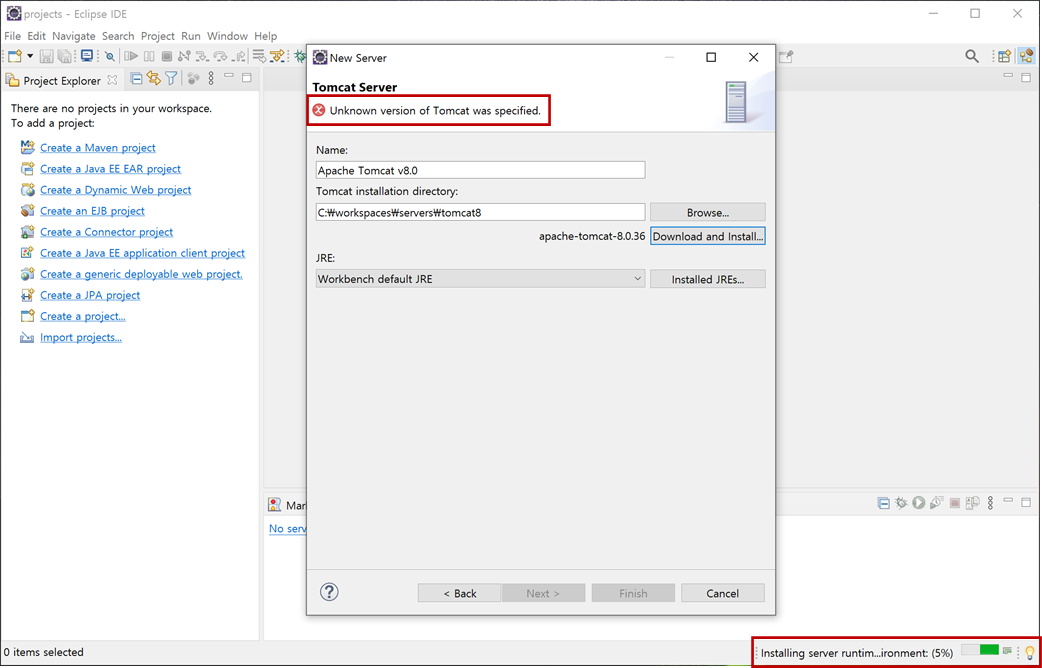Select the Project Explorer tab
Image resolution: width=1042 pixels, height=668 pixels.
click(62, 80)
